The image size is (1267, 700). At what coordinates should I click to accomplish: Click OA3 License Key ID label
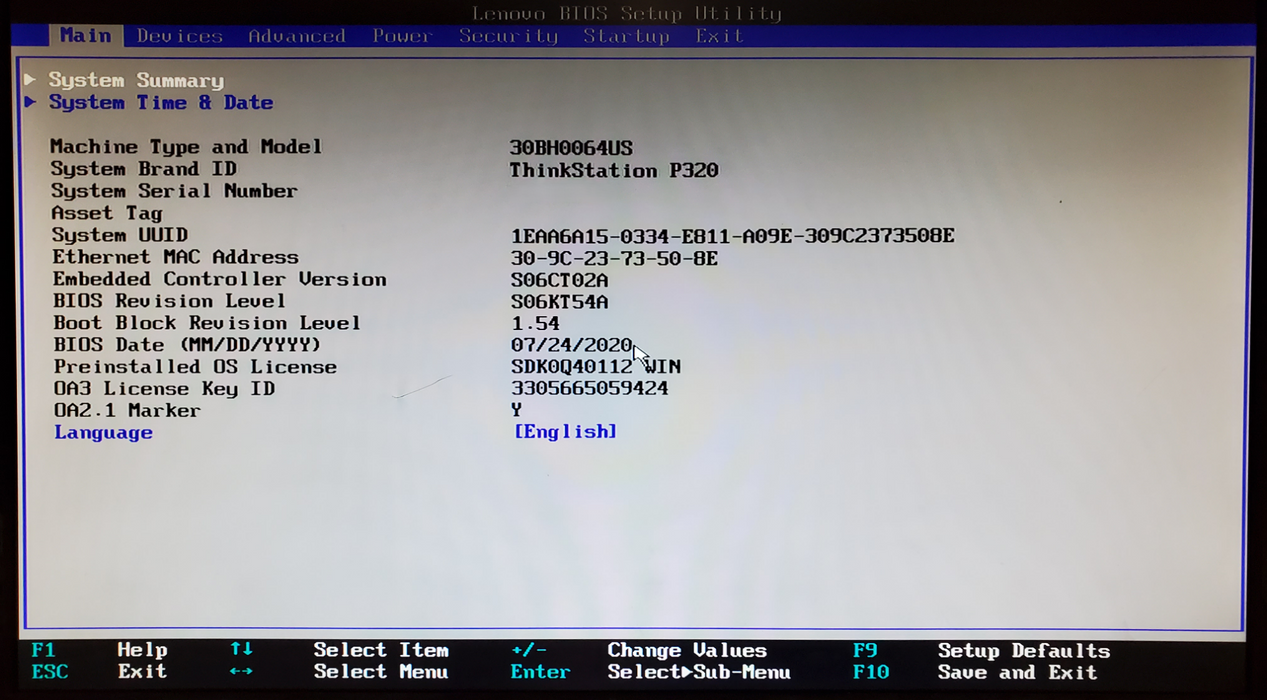pyautogui.click(x=164, y=389)
